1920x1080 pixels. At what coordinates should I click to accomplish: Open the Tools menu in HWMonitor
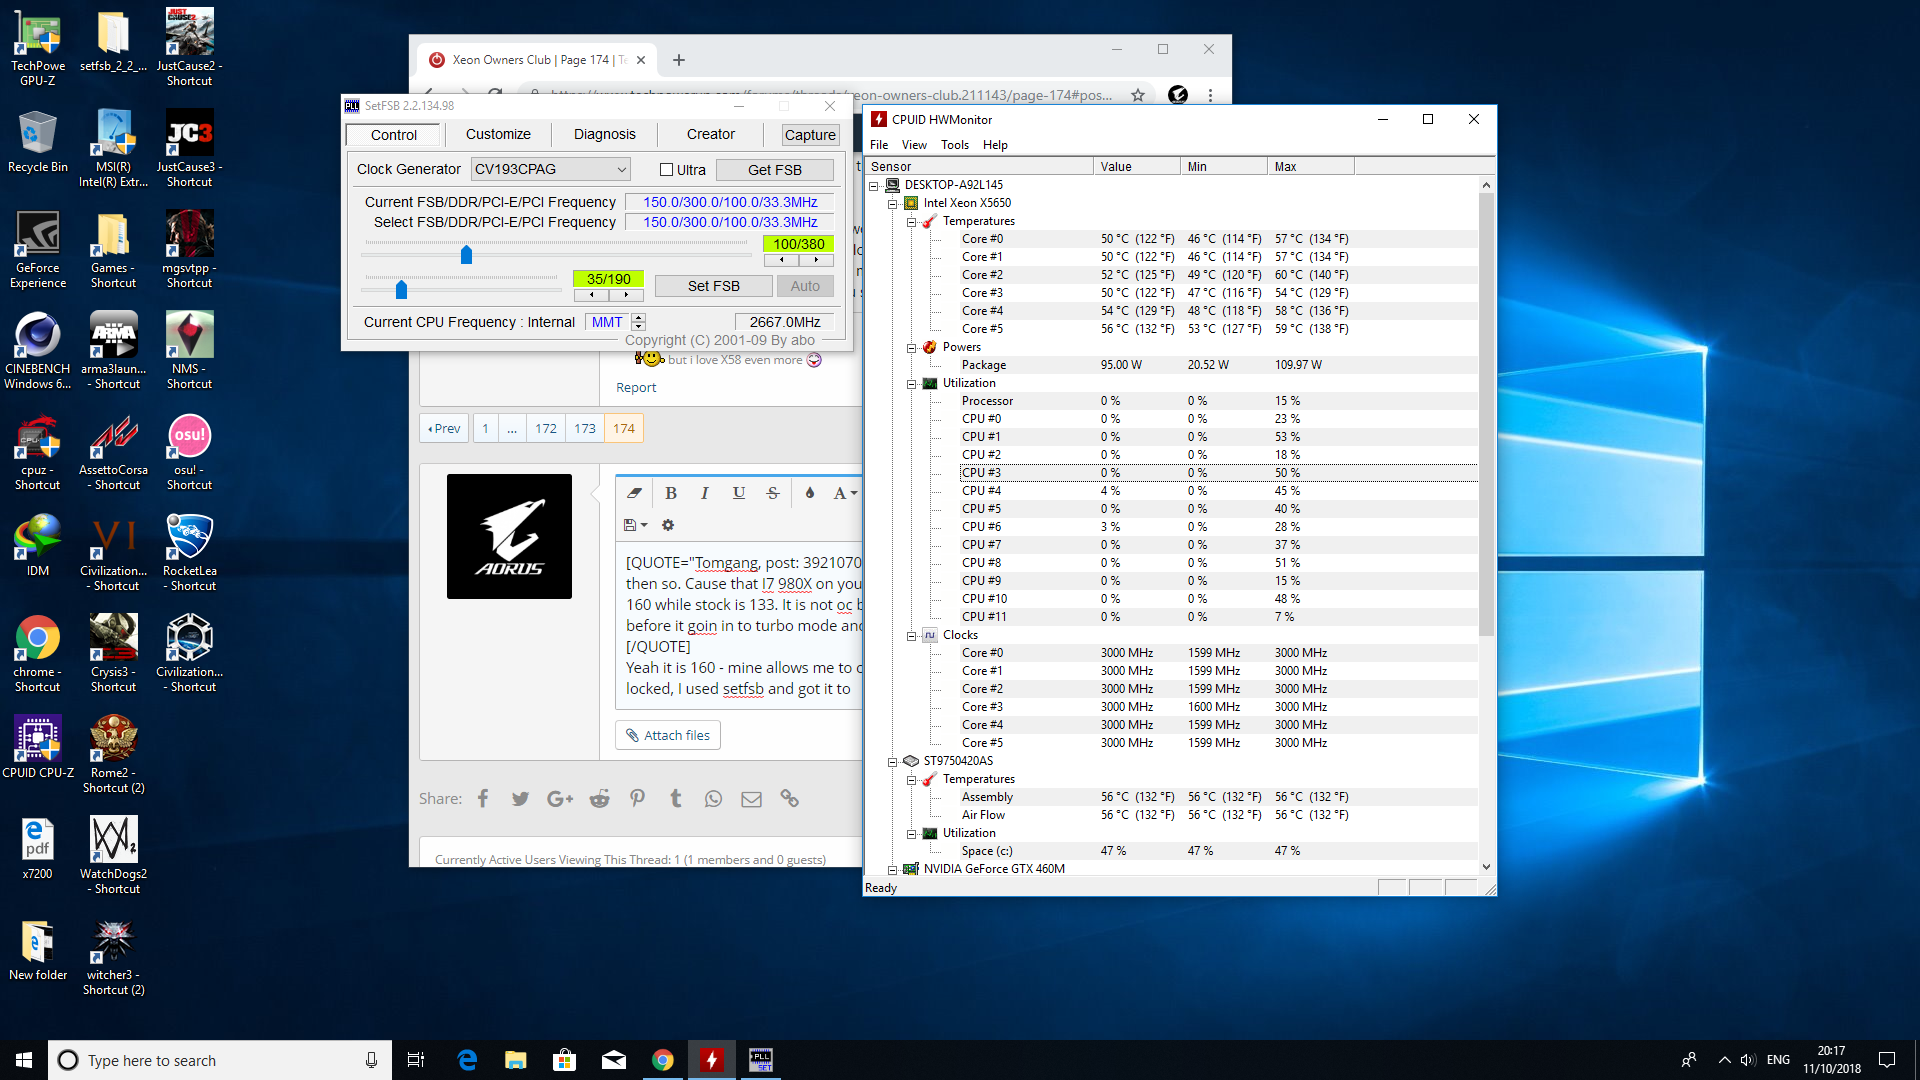[955, 145]
